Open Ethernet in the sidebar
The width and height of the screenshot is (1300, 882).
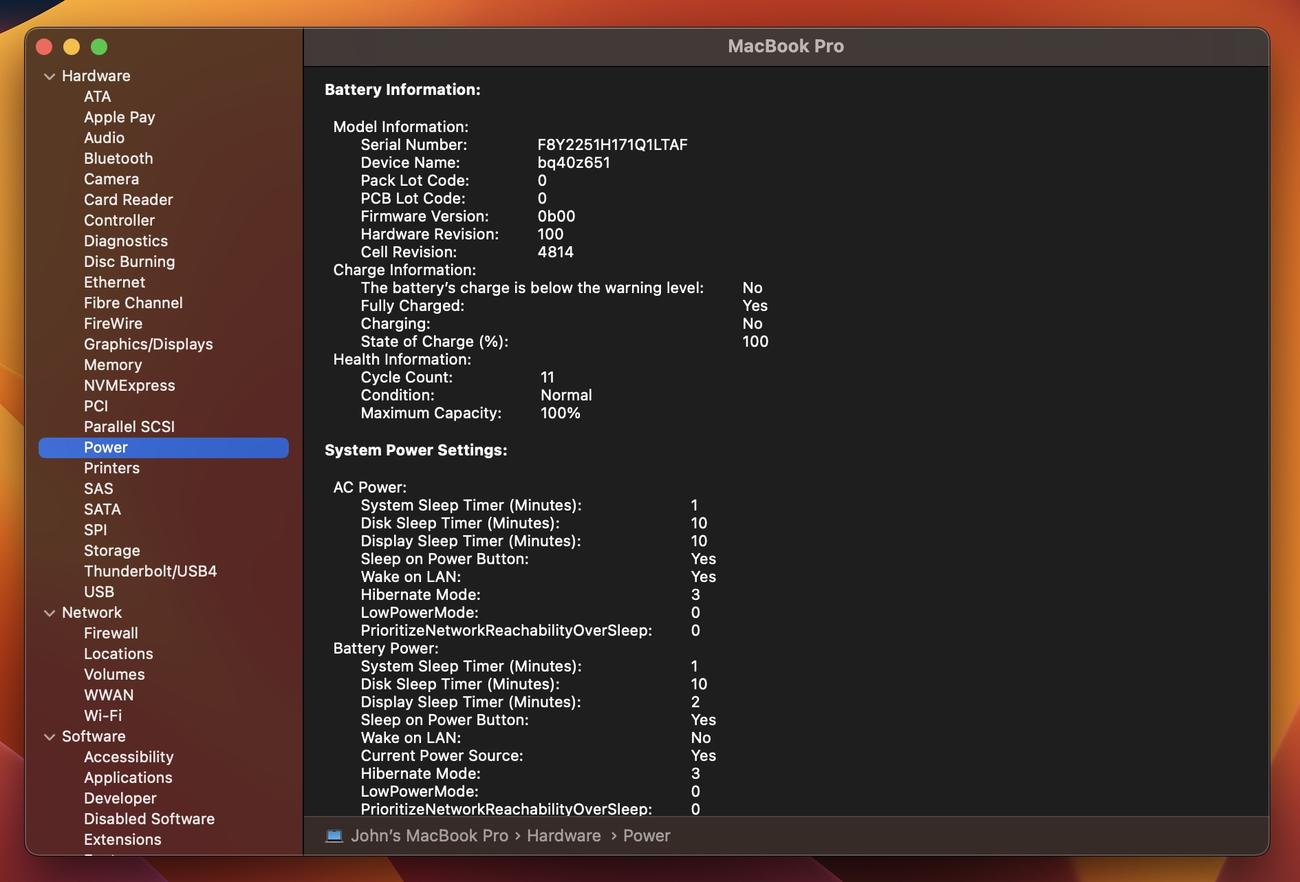tap(114, 283)
